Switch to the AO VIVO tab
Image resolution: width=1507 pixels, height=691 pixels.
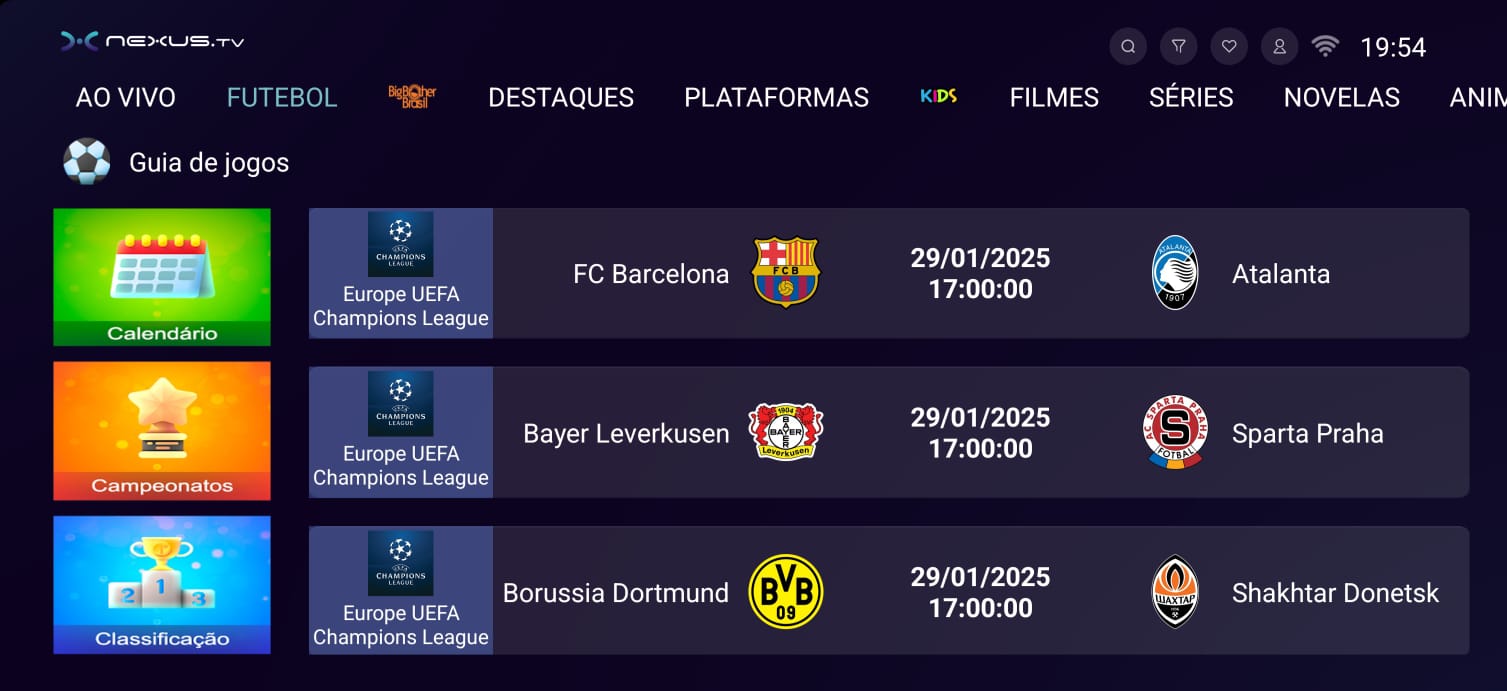pos(126,97)
